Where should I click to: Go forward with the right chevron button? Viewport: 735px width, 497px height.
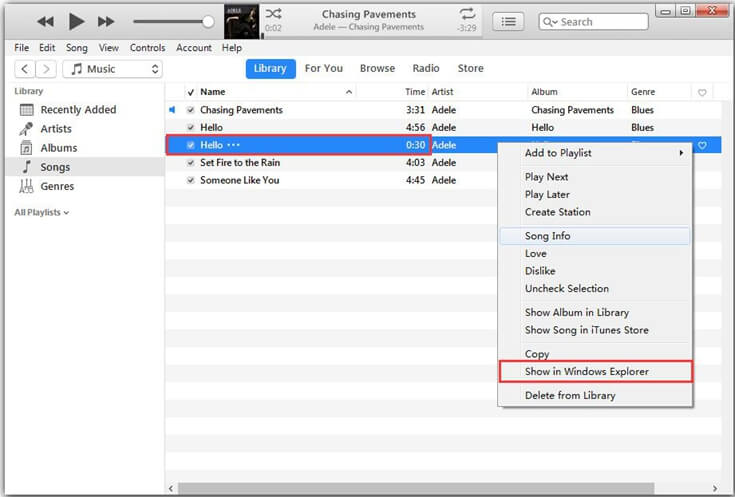coord(46,69)
